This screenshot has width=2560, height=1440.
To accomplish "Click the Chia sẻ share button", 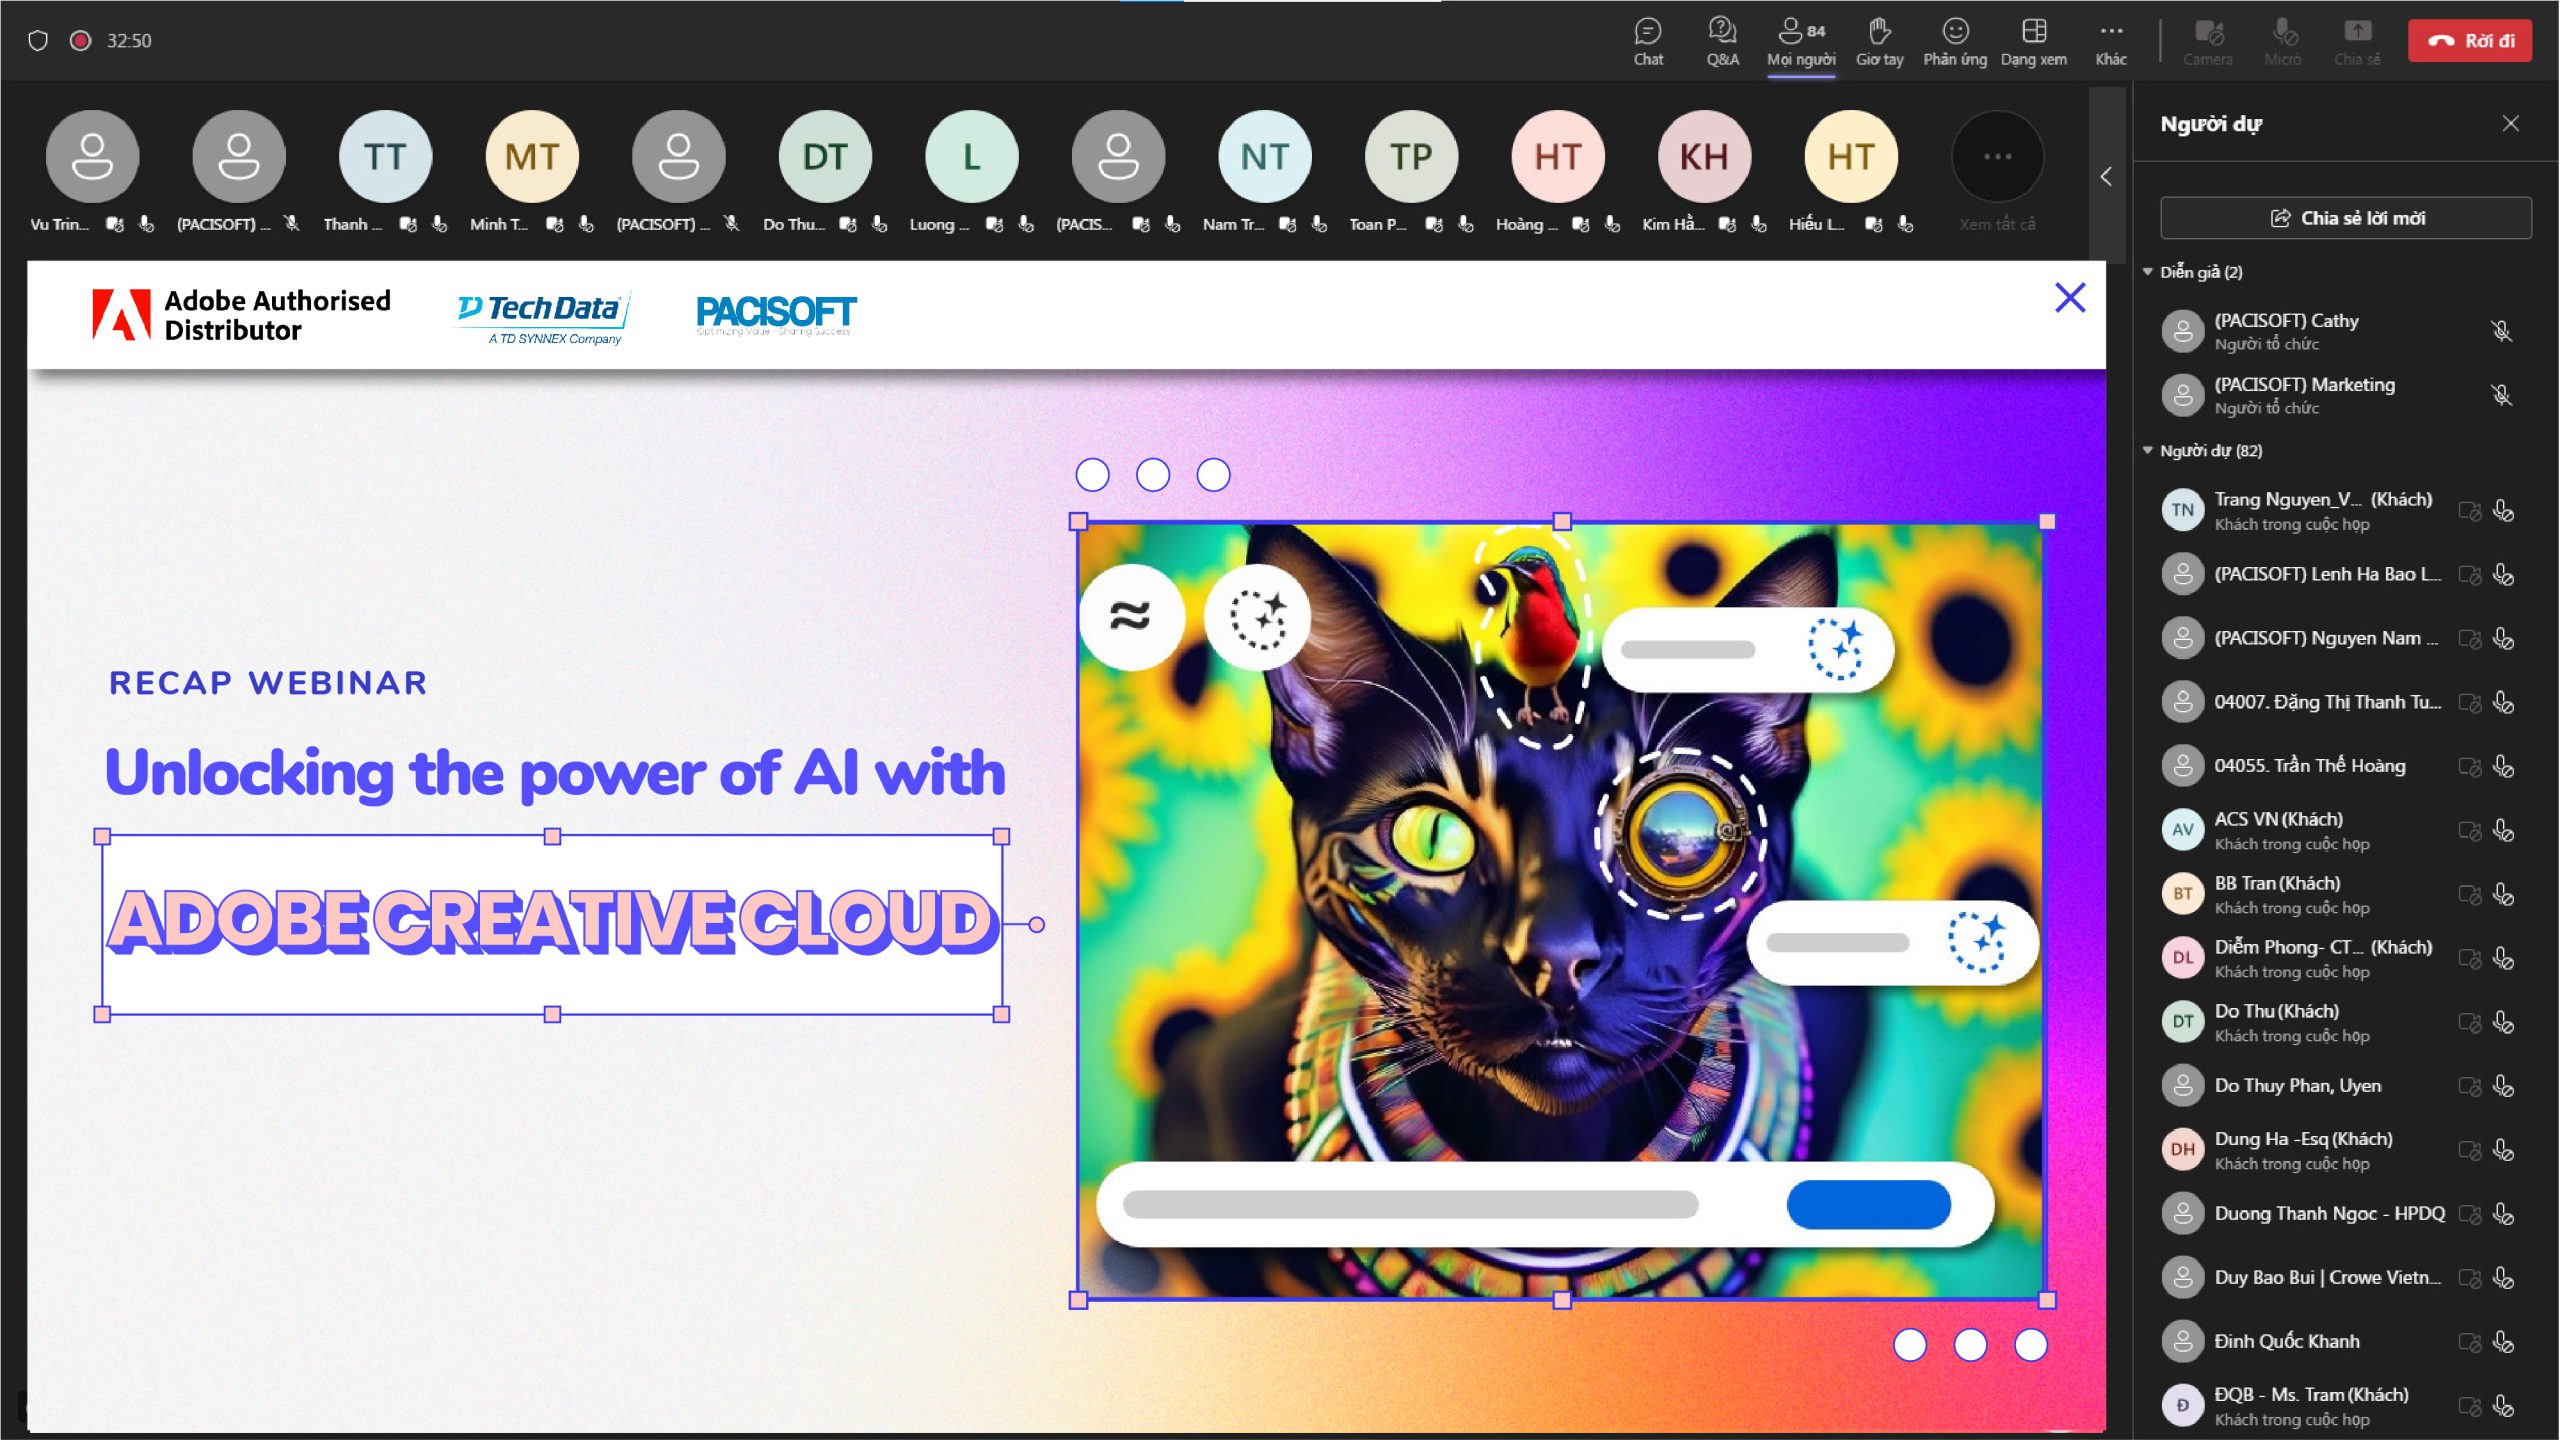I will 2357,42.
